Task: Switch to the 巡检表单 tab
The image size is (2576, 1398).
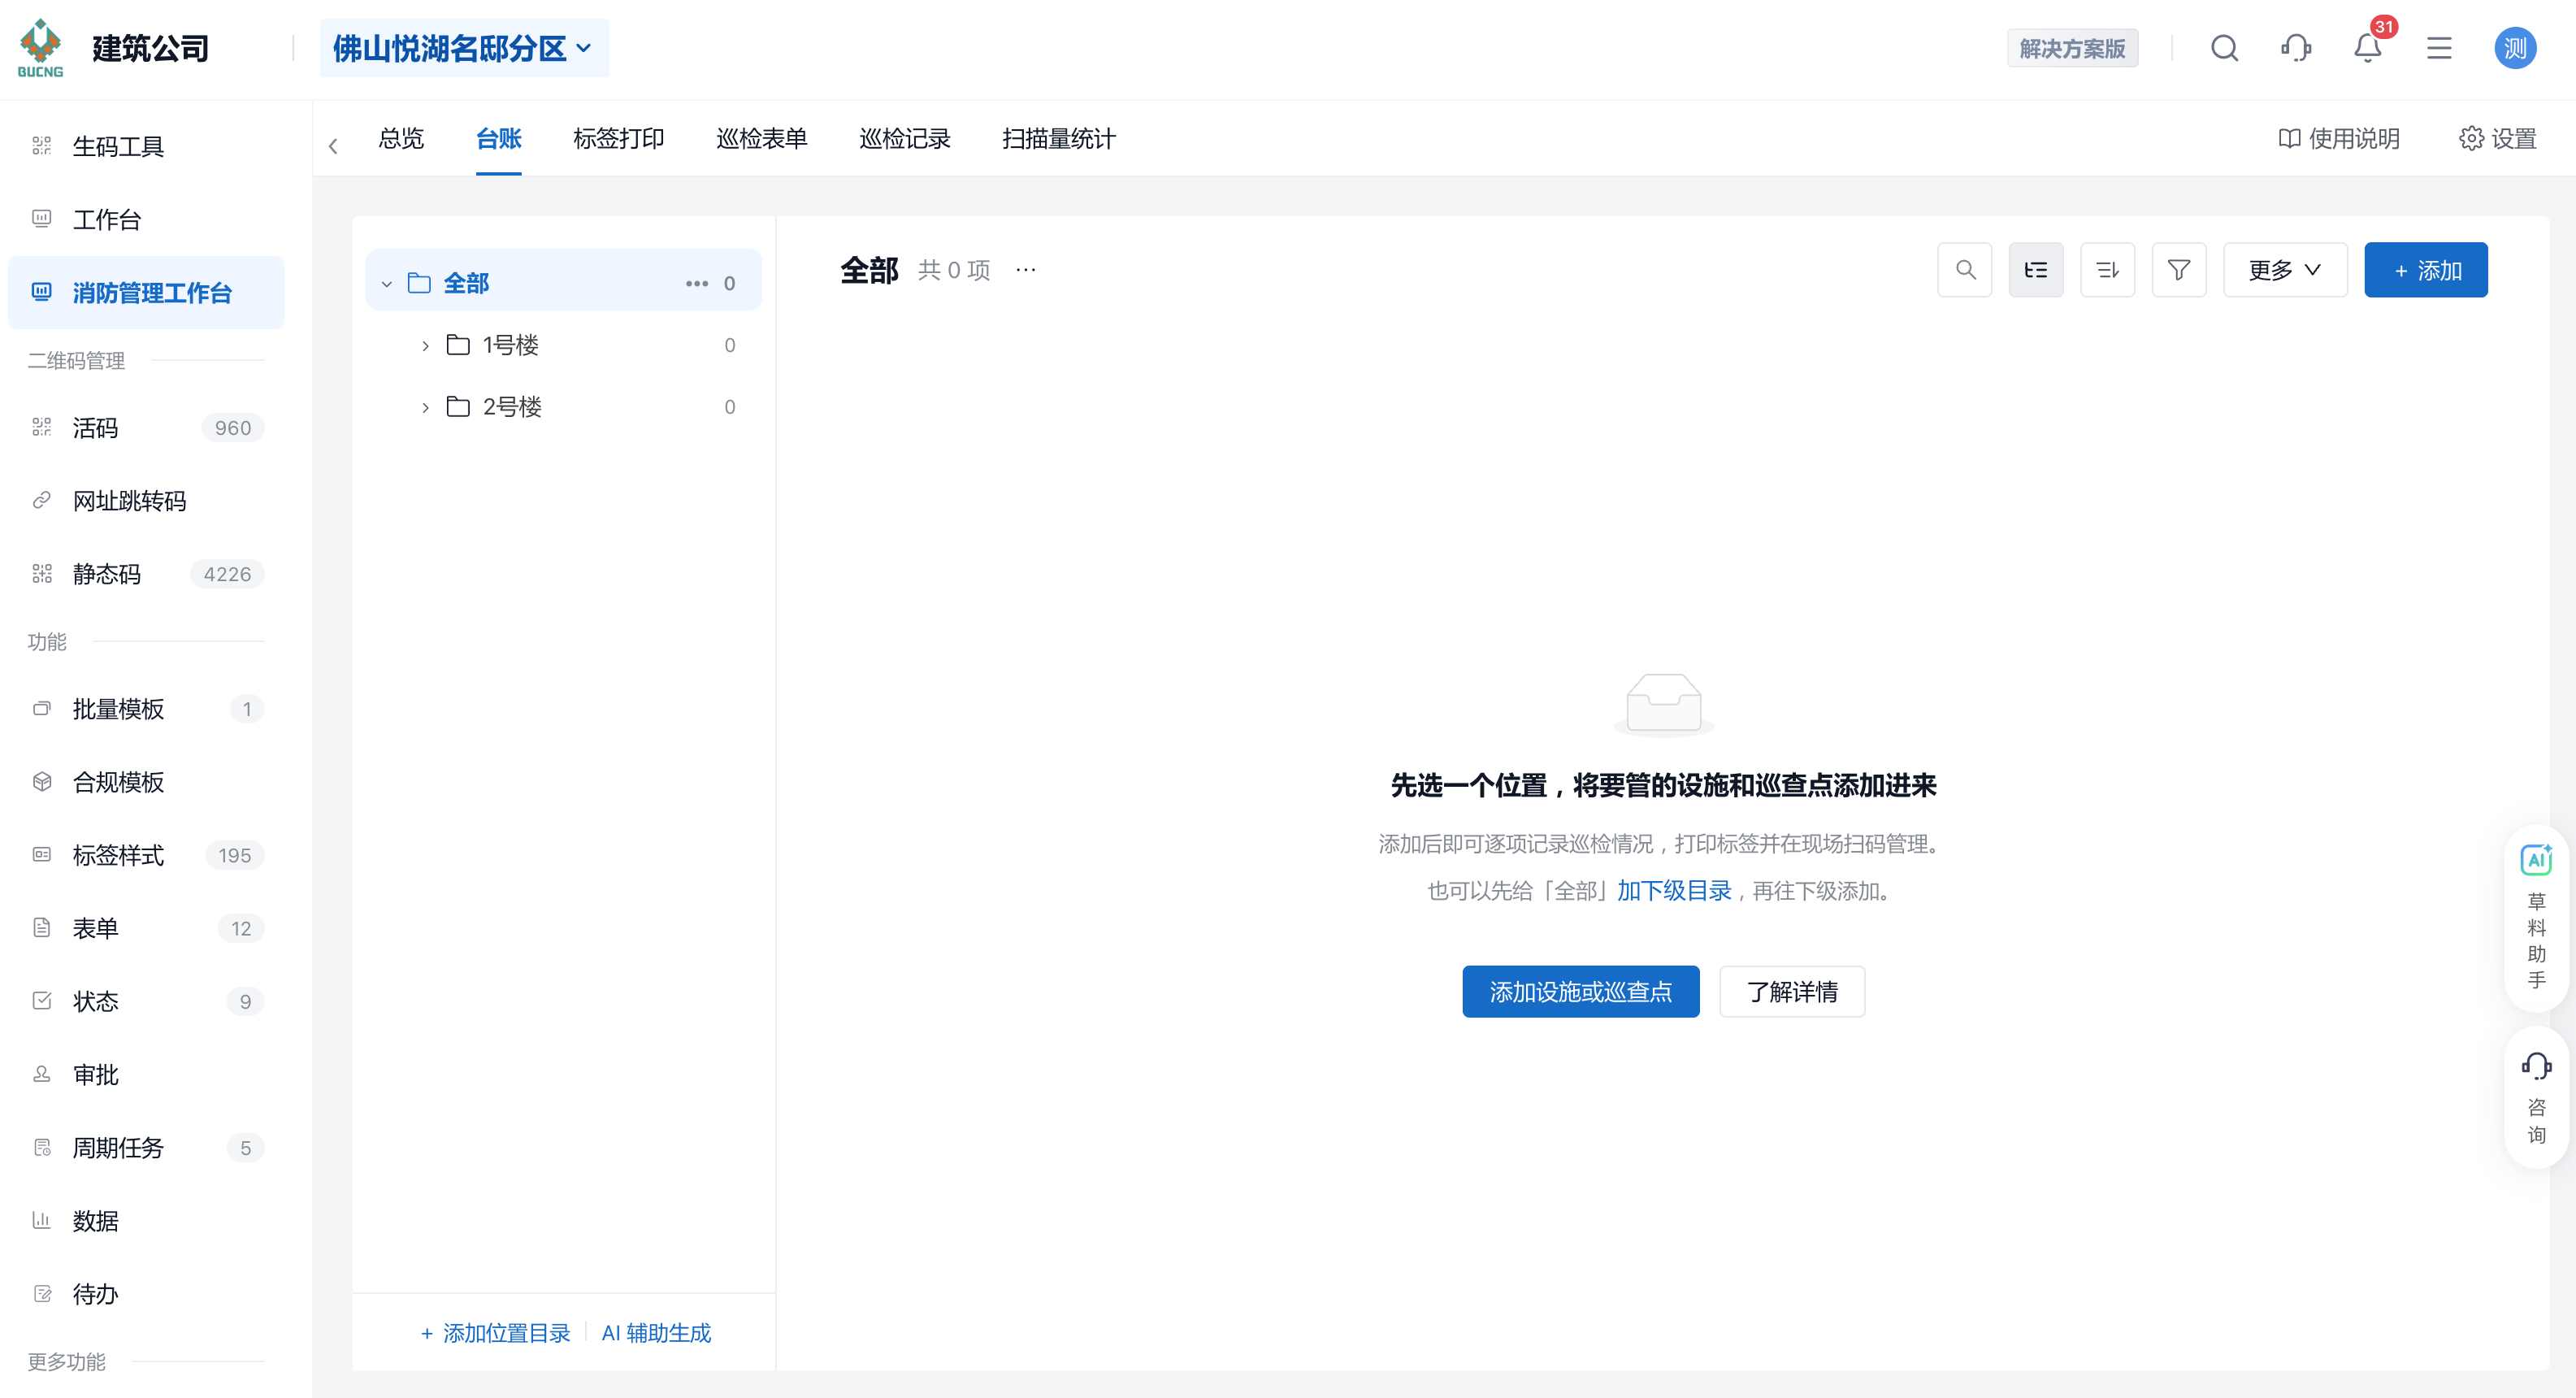Action: point(761,139)
